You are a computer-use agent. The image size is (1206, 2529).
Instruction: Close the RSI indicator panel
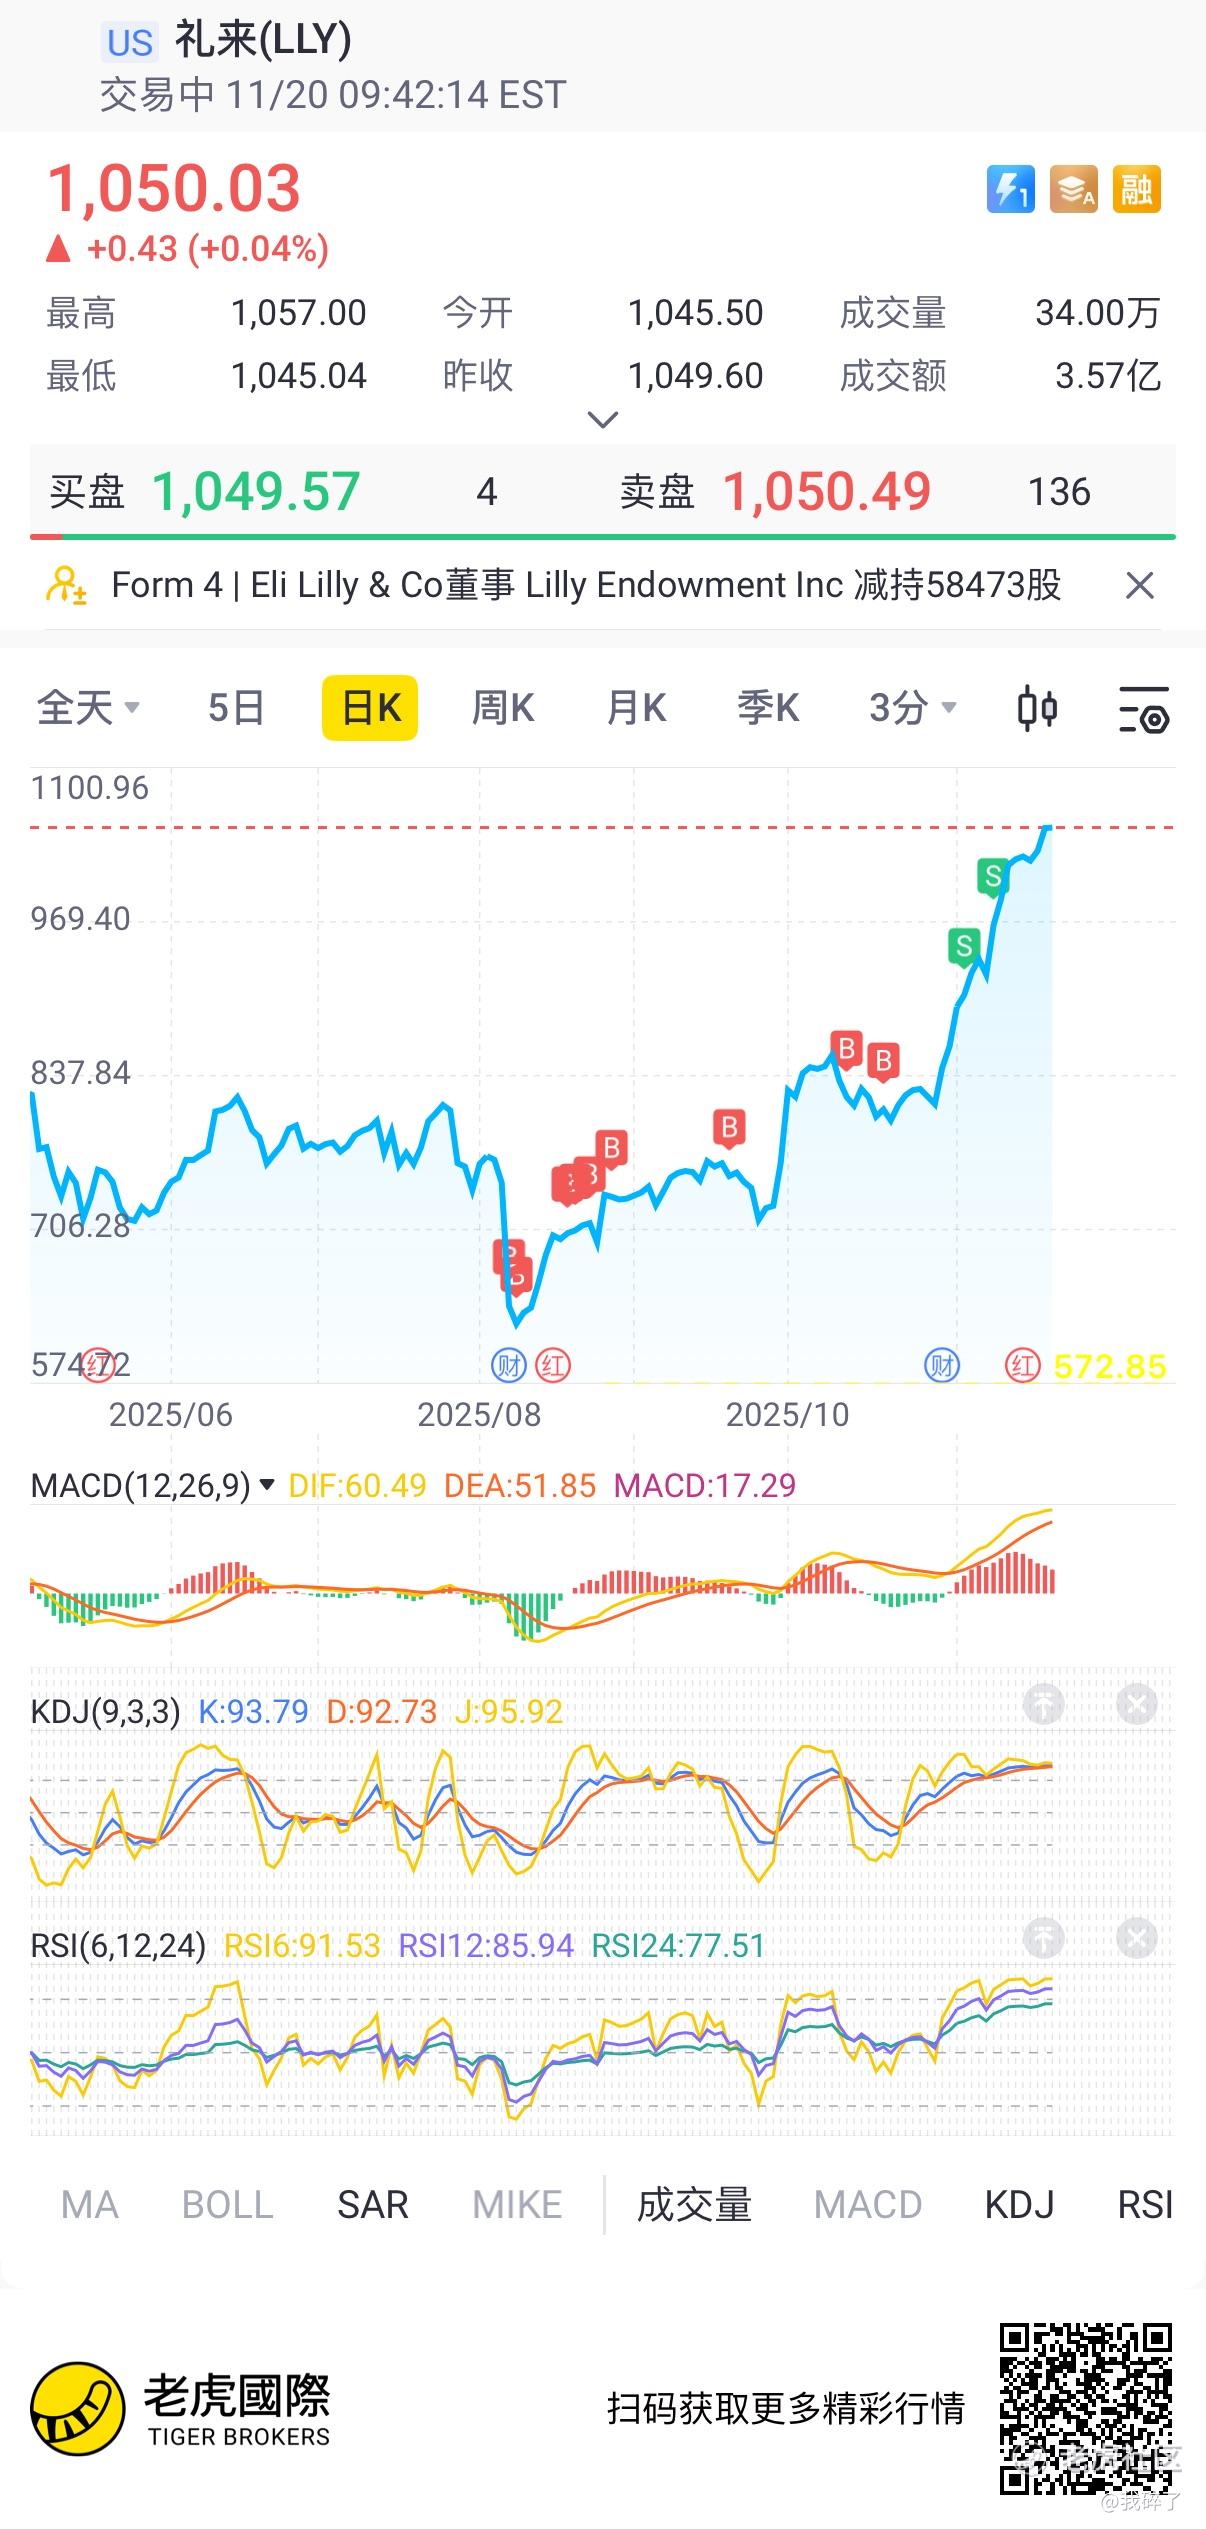pos(1136,1939)
